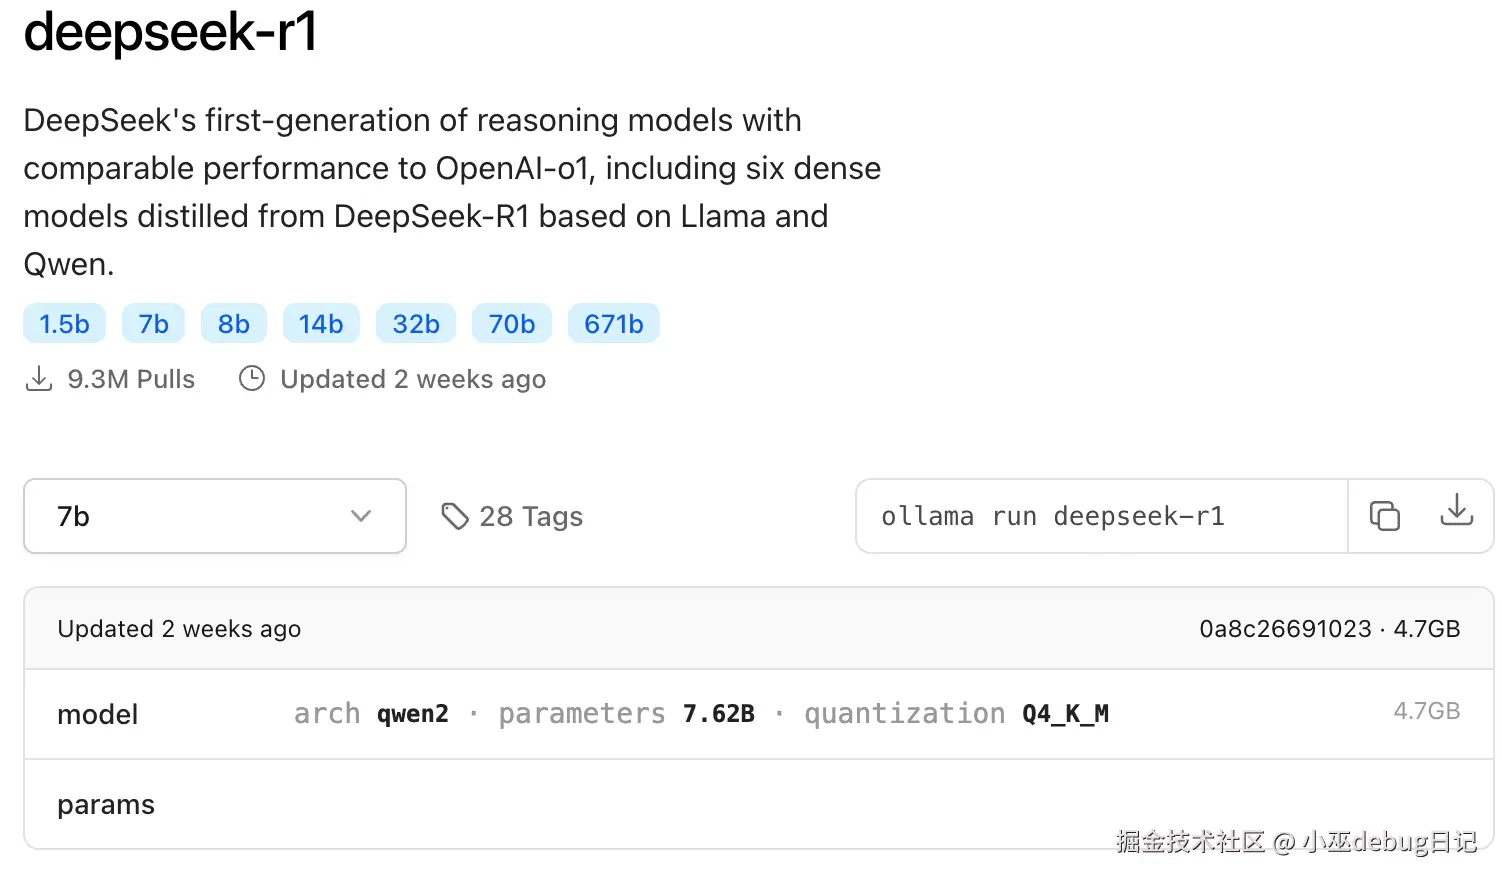Screen dimensions: 1502x882
Task: Open the params file row
Action: click(x=106, y=805)
